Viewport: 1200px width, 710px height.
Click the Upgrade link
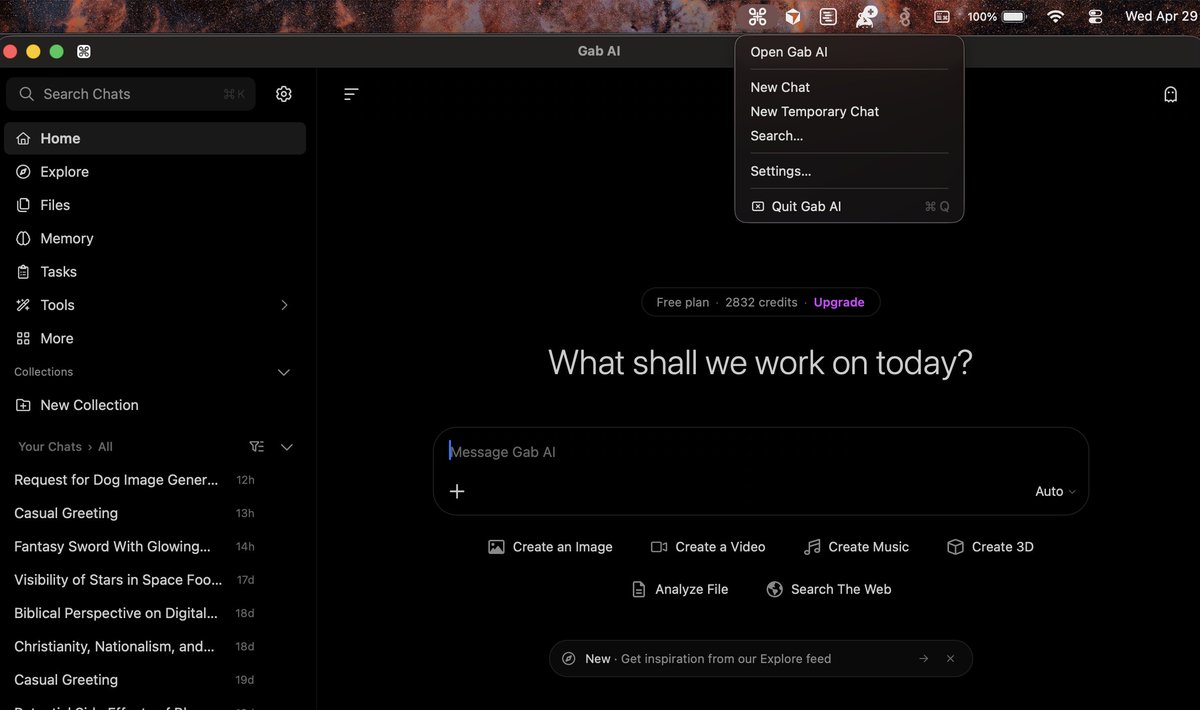tap(839, 302)
